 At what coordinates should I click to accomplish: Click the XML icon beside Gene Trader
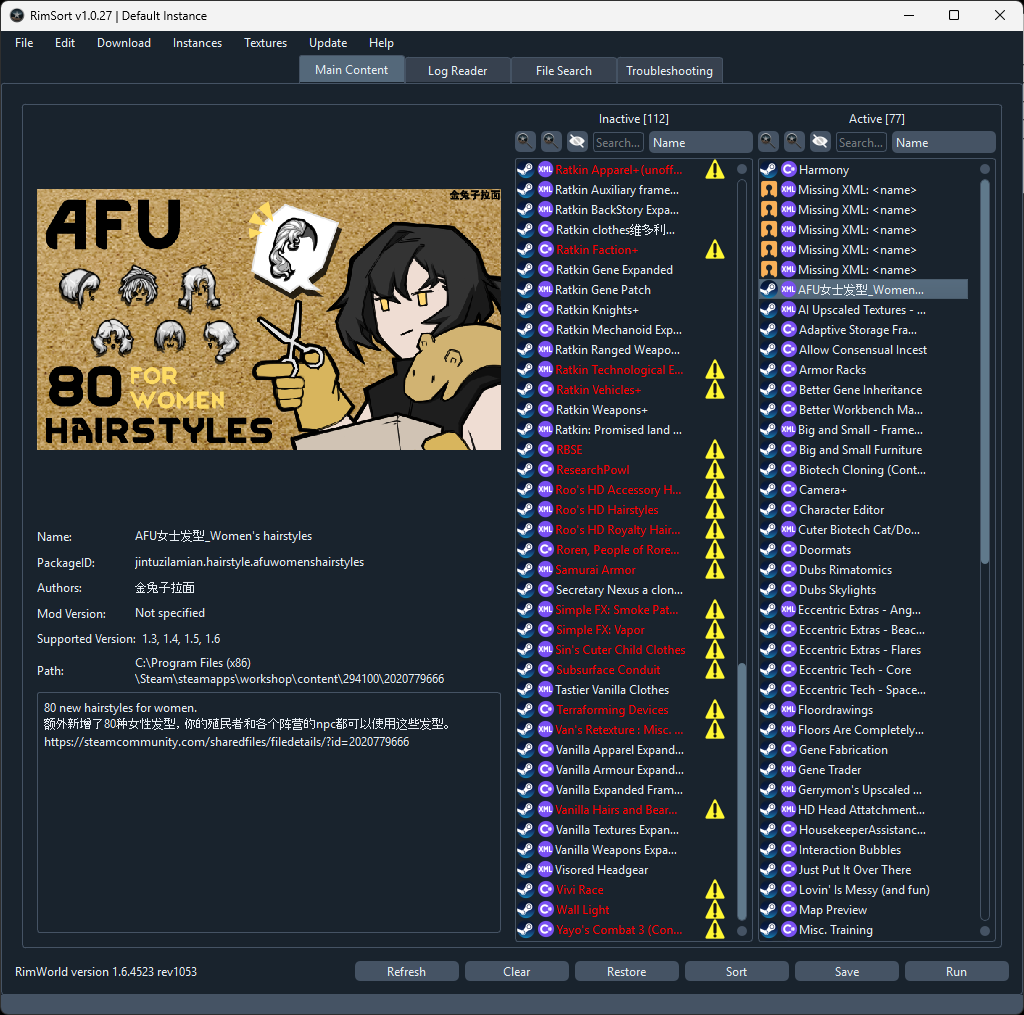(x=789, y=769)
